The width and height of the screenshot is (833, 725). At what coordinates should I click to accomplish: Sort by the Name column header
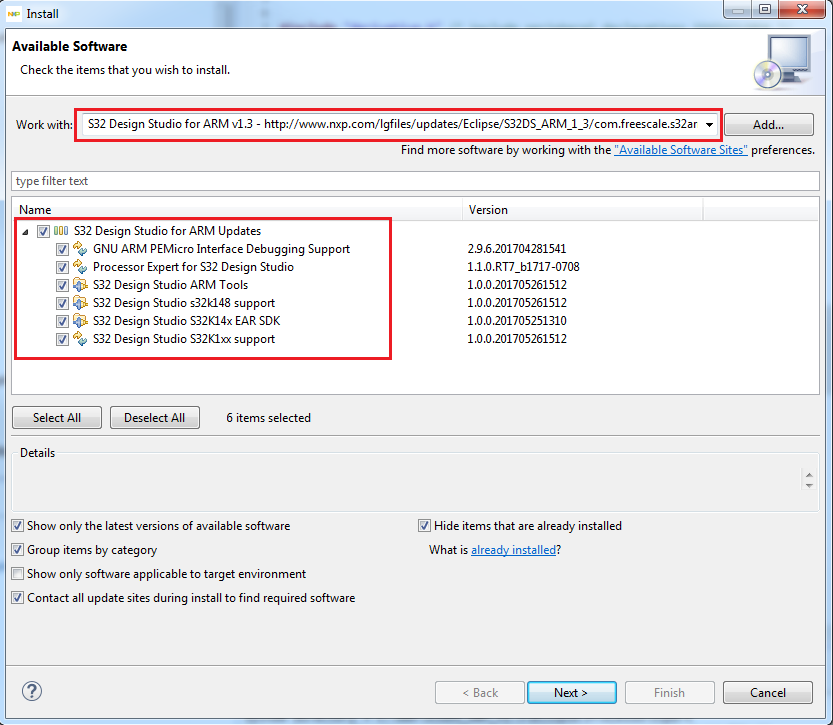tap(237, 210)
